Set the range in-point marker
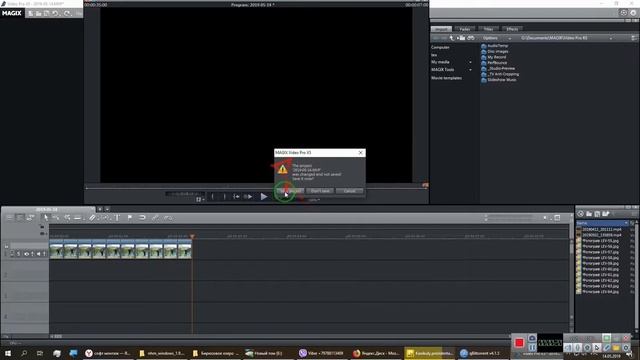 pos(212,197)
